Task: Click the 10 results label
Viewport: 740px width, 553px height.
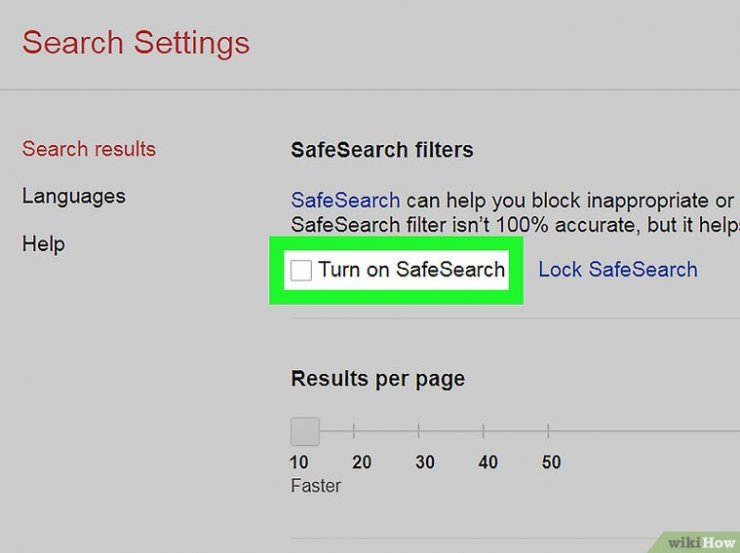Action: pos(299,462)
